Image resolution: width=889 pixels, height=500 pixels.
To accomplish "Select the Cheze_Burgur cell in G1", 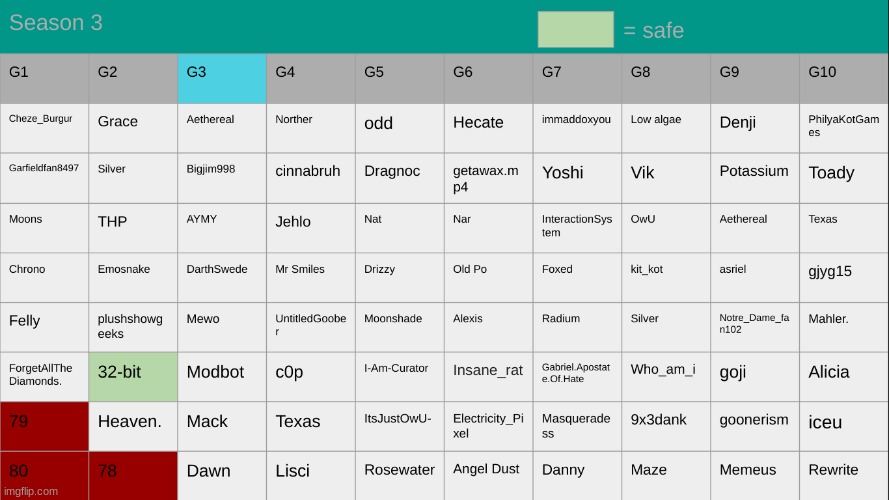I will point(44,128).
